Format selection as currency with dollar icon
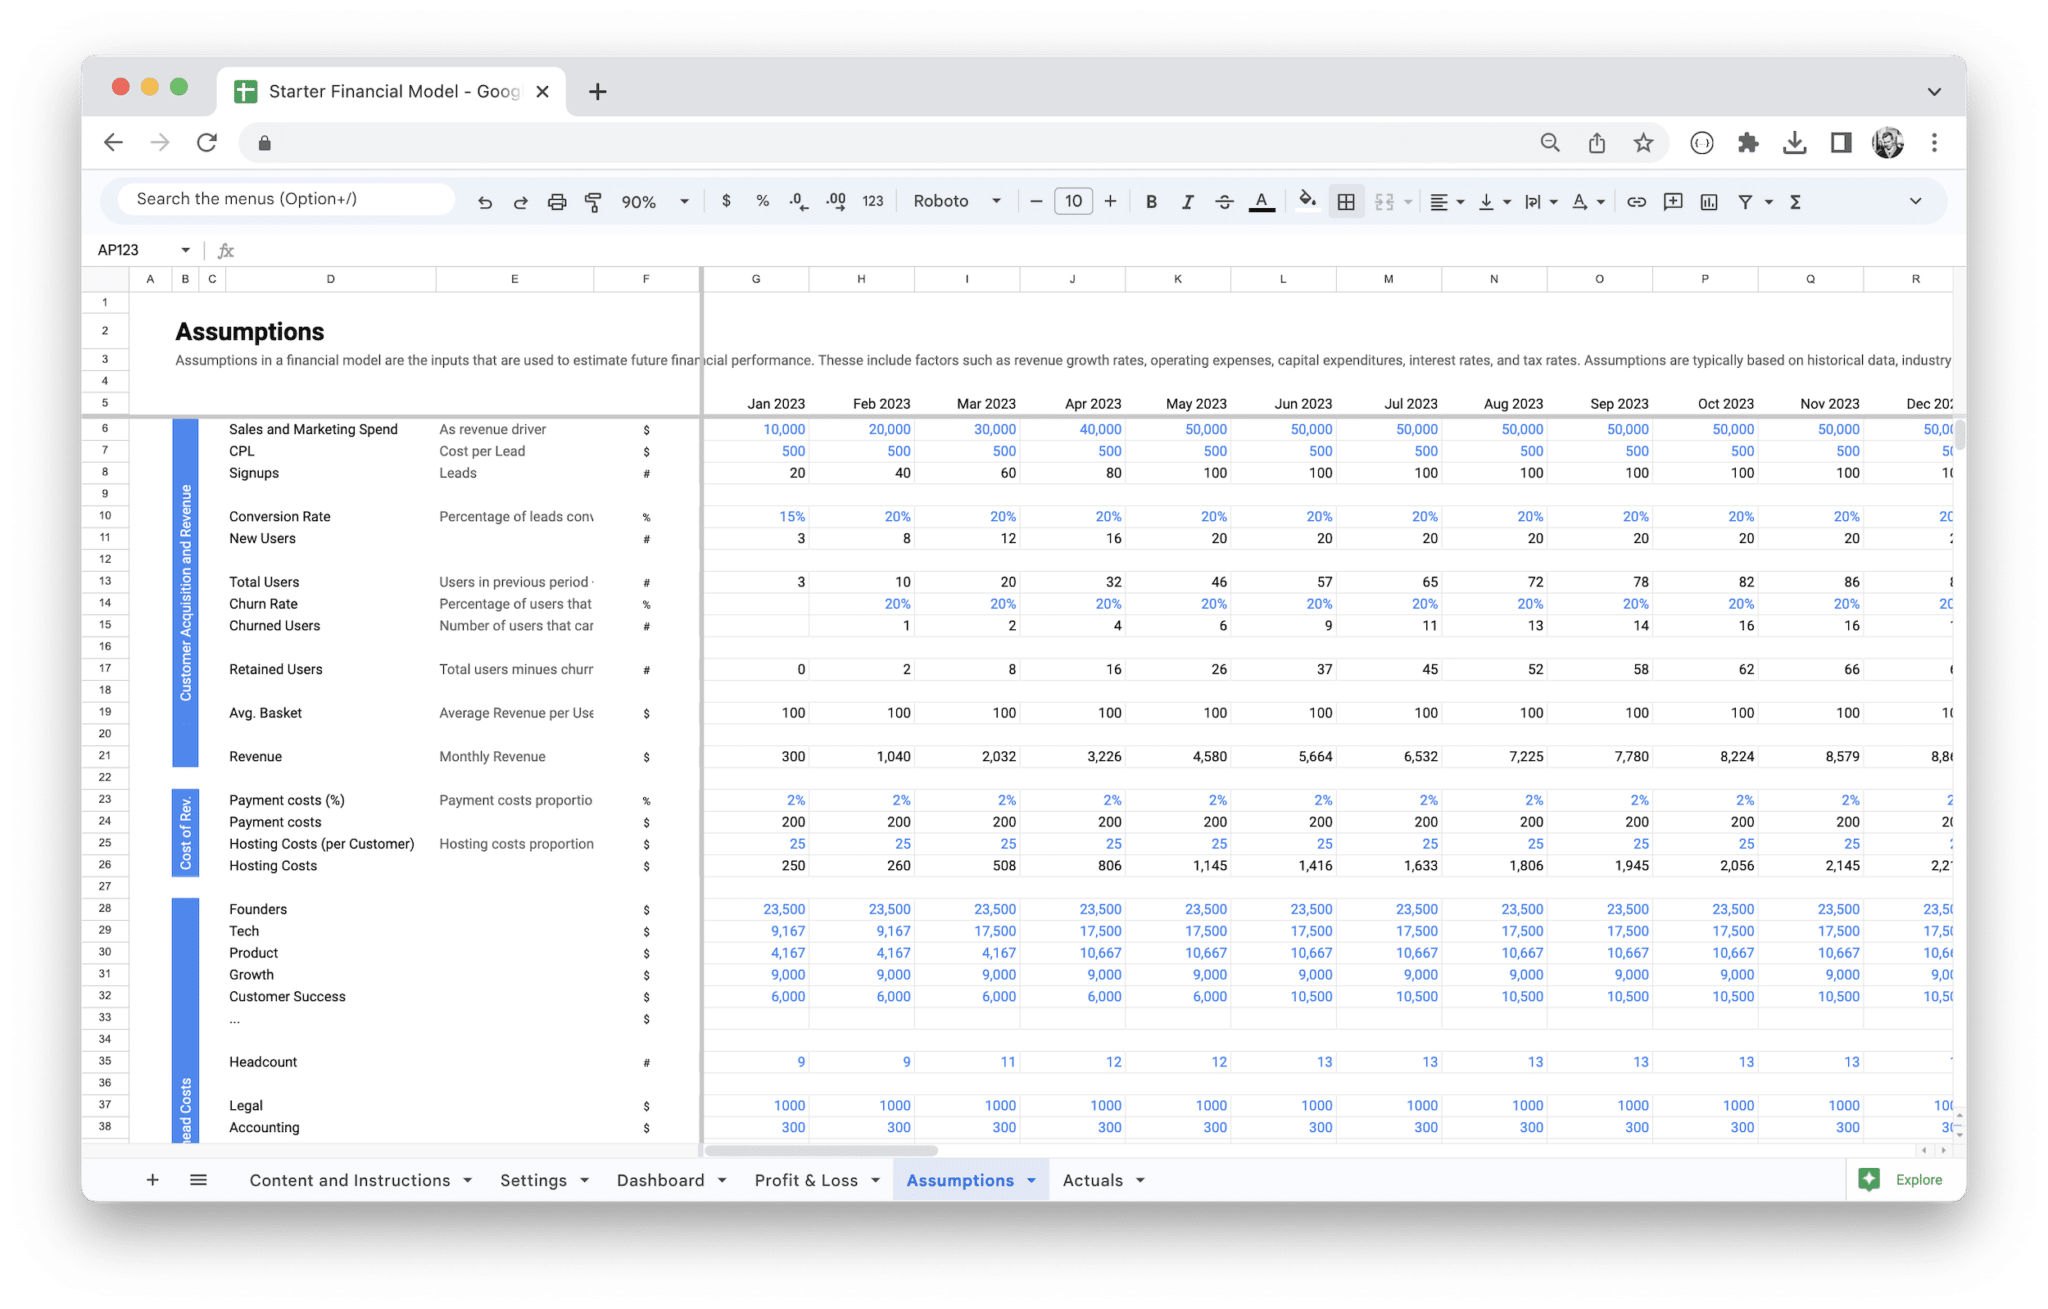 coord(727,201)
